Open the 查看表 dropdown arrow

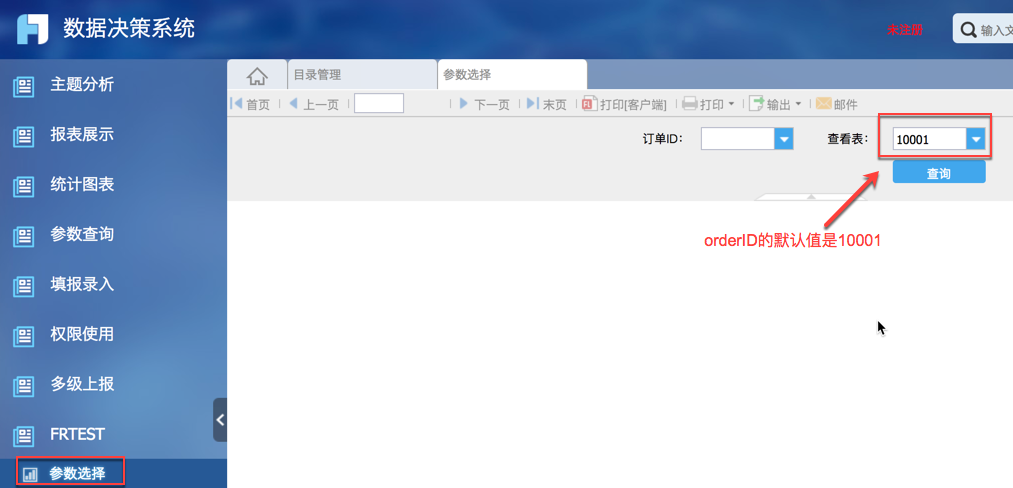(x=976, y=138)
